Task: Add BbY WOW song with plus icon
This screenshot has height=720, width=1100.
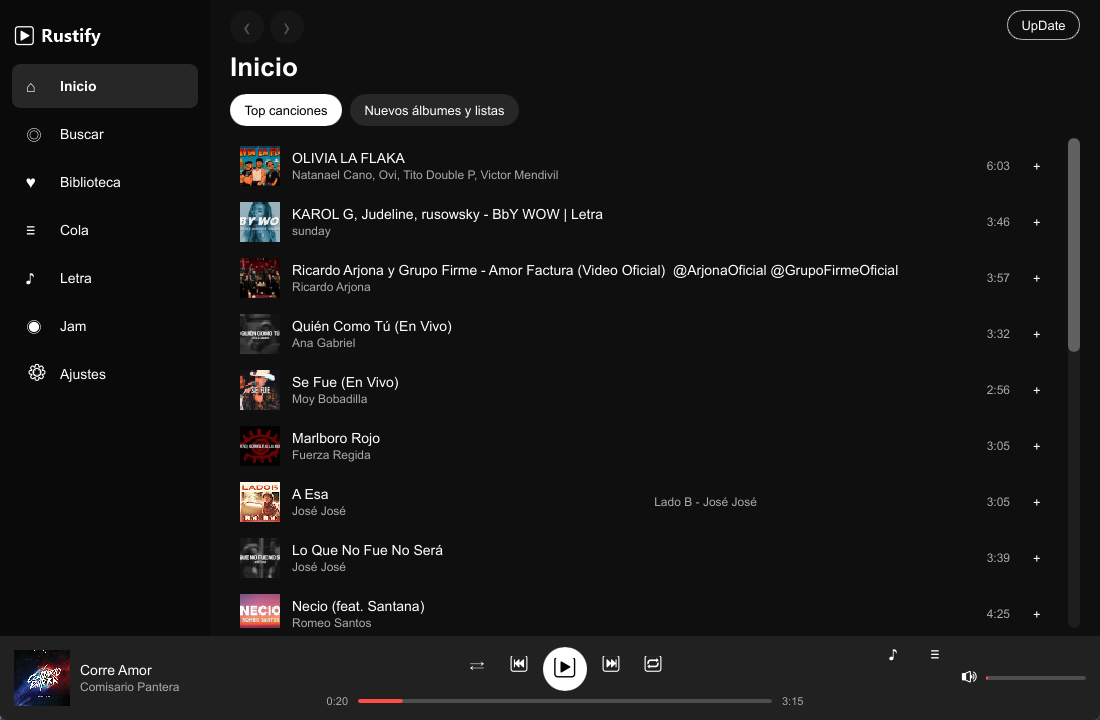Action: tap(1036, 222)
